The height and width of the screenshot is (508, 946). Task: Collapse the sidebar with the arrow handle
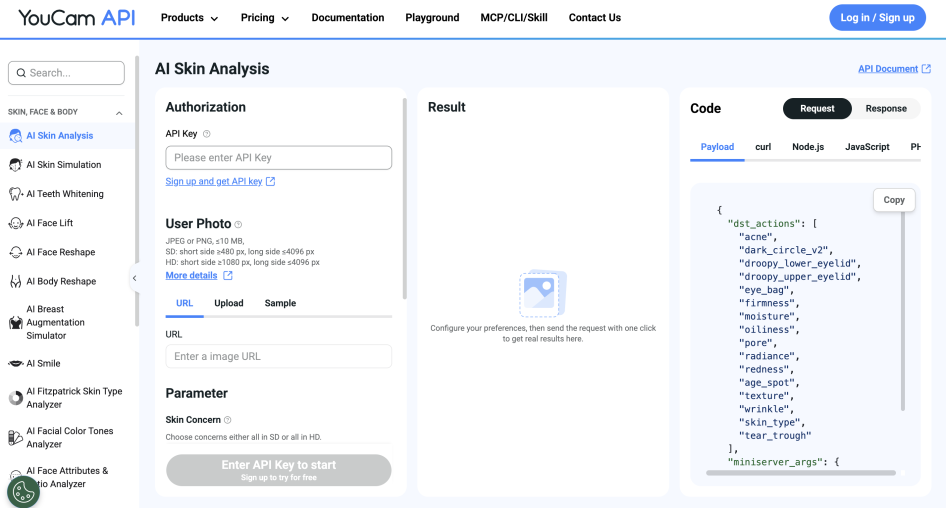135,278
